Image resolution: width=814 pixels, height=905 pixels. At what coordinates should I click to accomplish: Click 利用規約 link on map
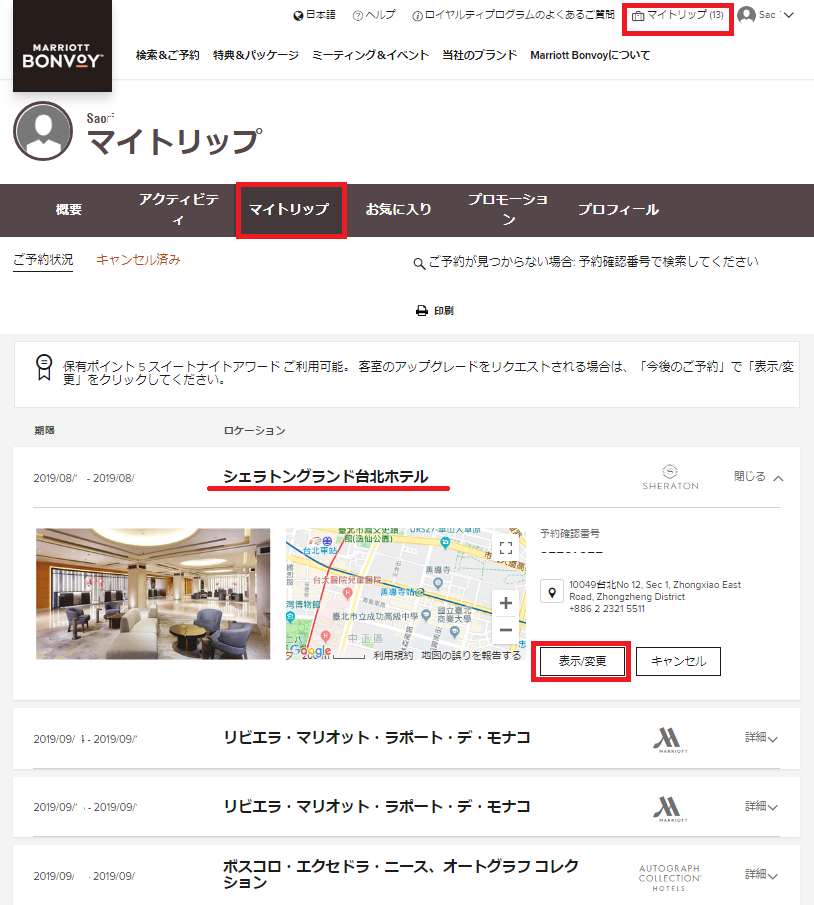[x=393, y=655]
